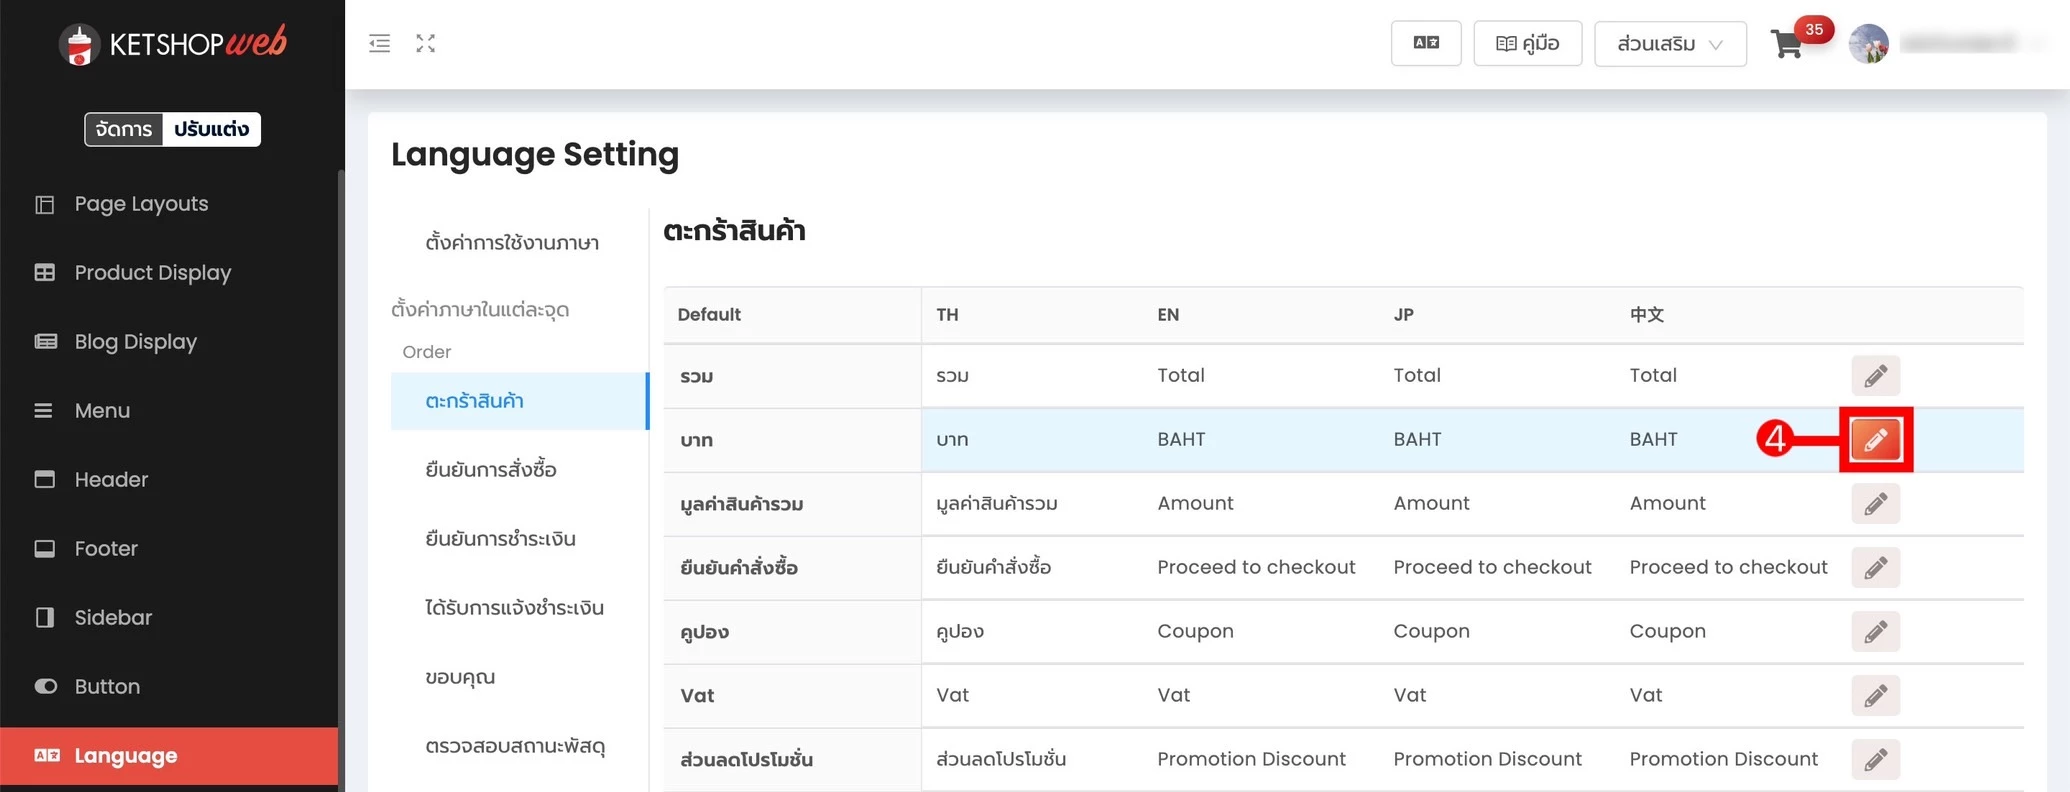Click the language translate icon button in header
The image size is (2070, 792).
point(1425,43)
